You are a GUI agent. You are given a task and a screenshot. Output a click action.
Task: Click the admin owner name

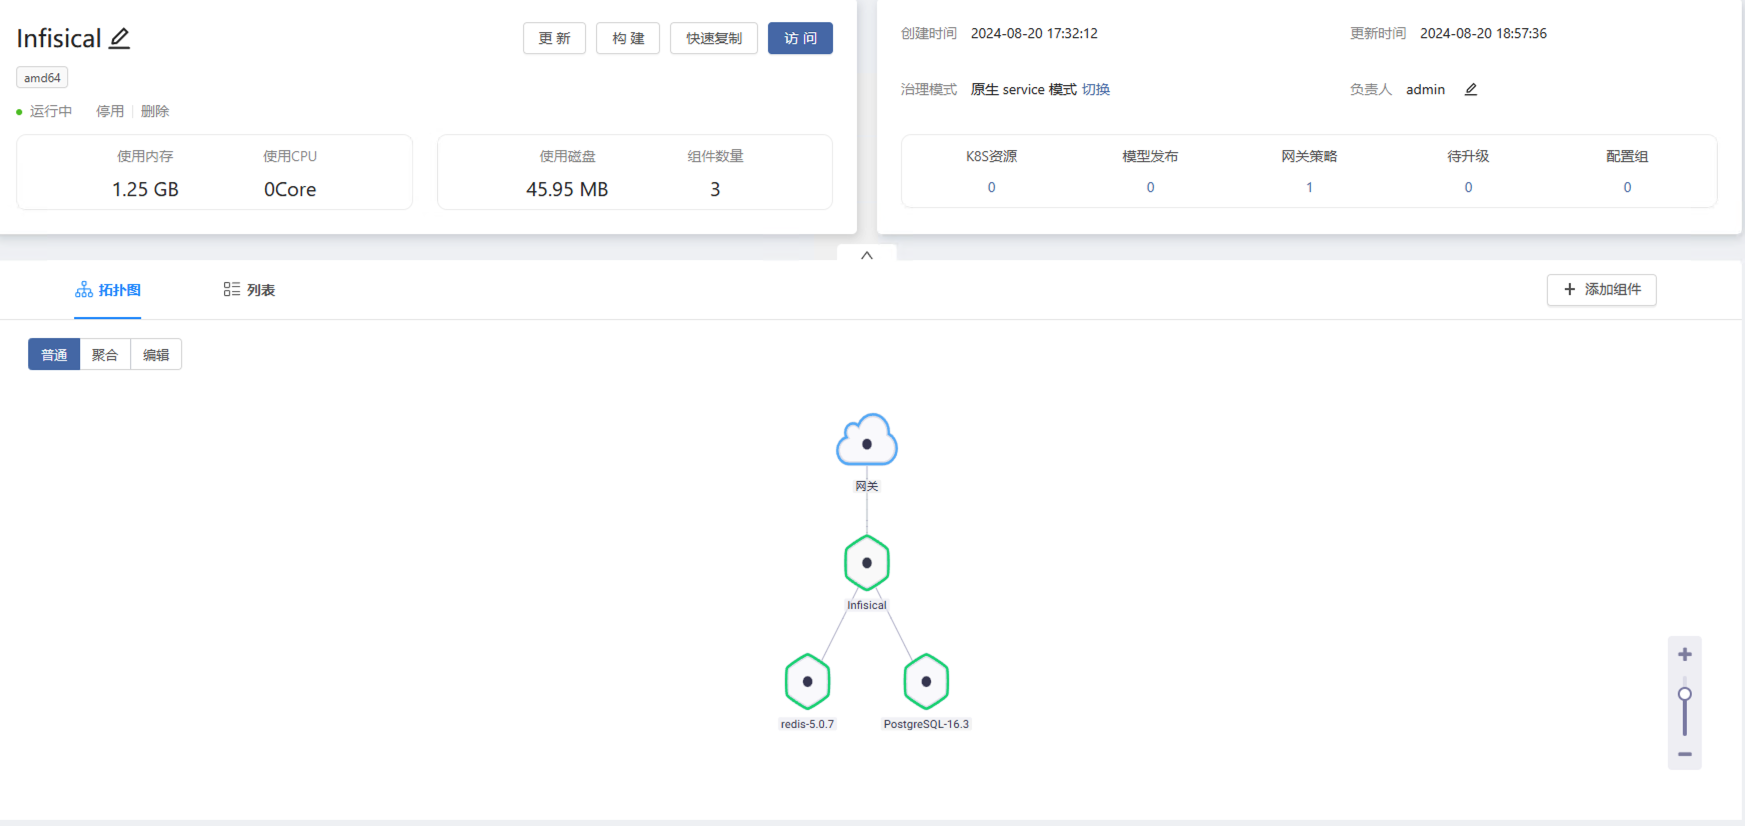(x=1425, y=89)
